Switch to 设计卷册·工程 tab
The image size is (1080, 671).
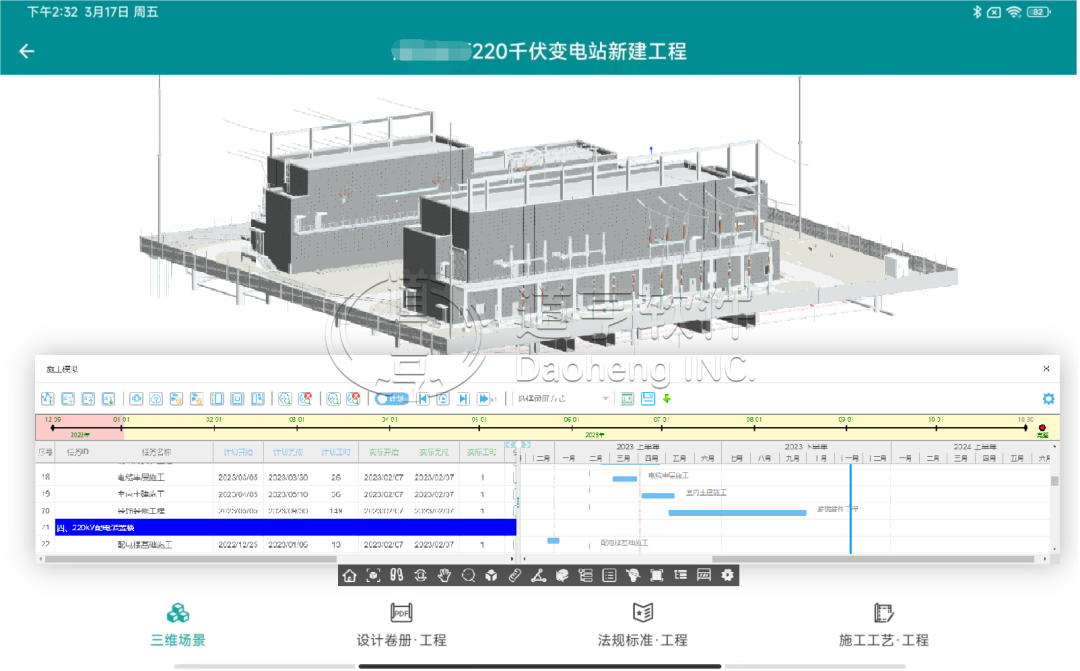tap(401, 625)
